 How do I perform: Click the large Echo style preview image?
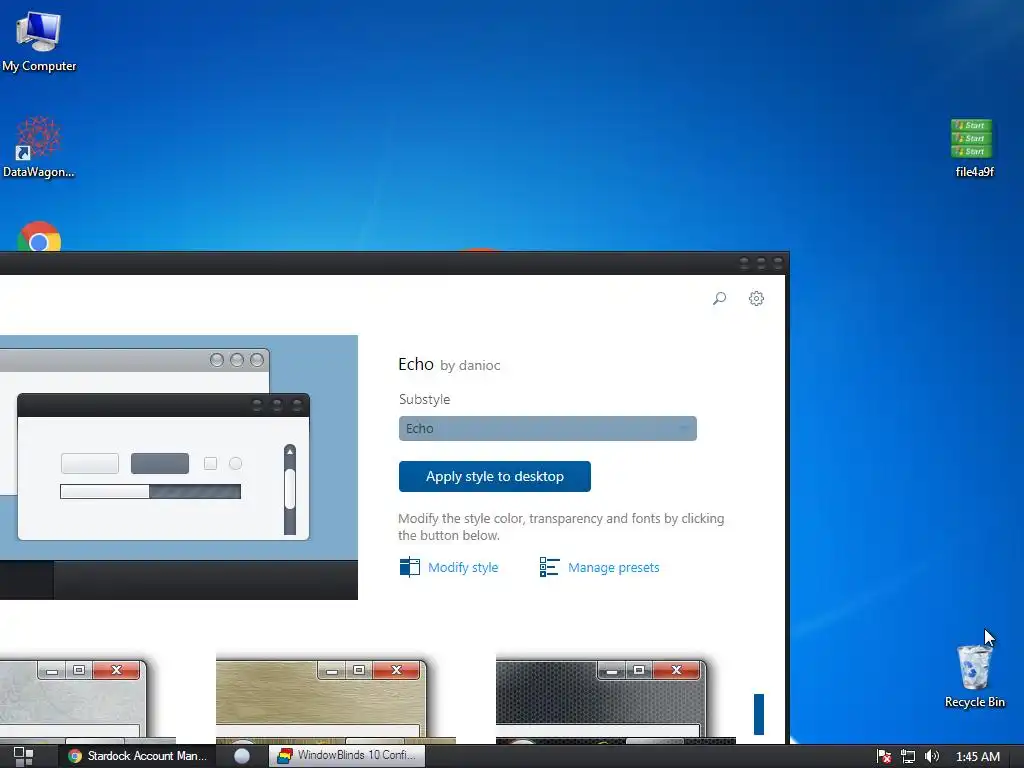coord(178,467)
